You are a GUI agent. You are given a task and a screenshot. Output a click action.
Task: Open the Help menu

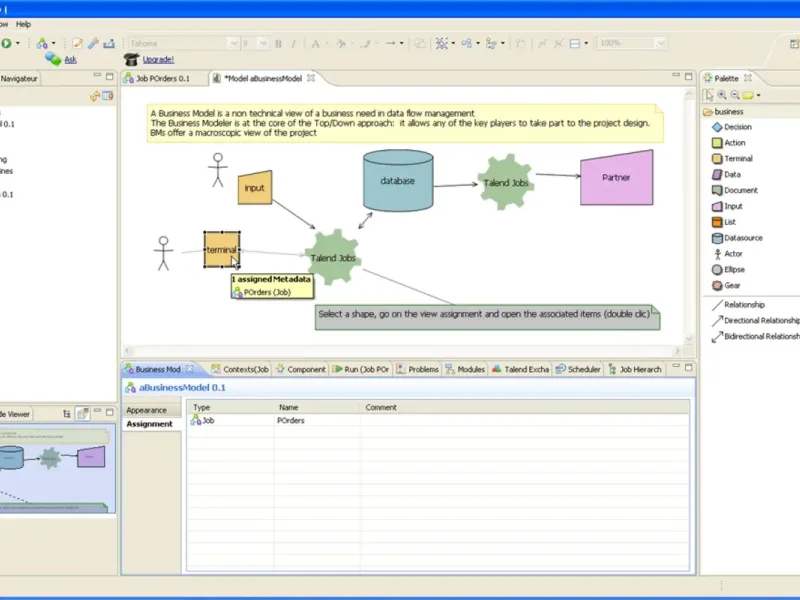pyautogui.click(x=23, y=24)
